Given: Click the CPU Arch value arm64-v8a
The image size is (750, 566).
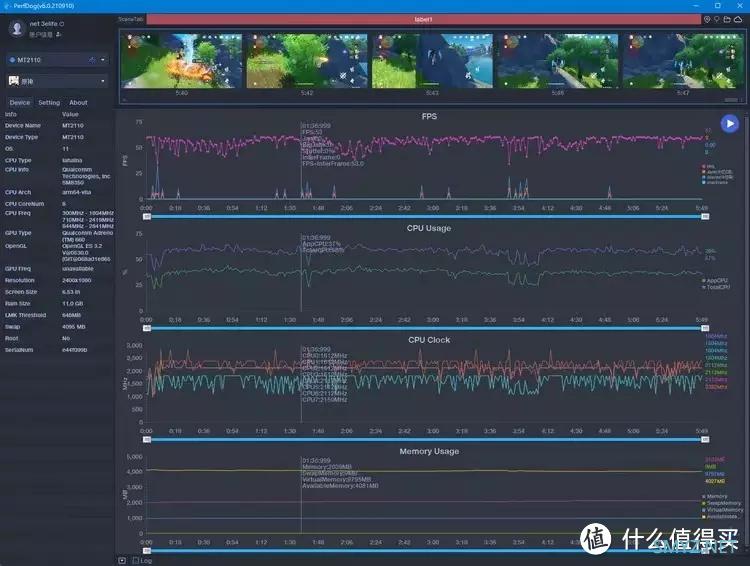Looking at the screenshot, I should coord(77,192).
